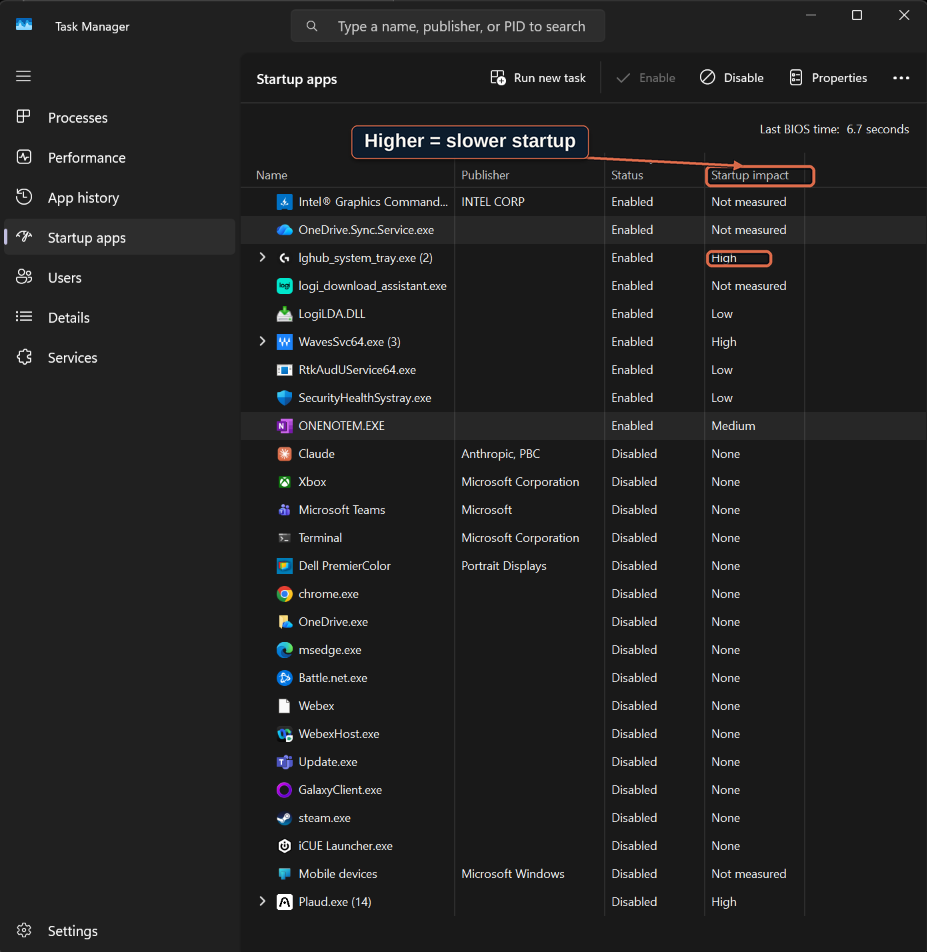Select the RtkAudUService64.exe row
The width and height of the screenshot is (927, 952).
point(583,370)
